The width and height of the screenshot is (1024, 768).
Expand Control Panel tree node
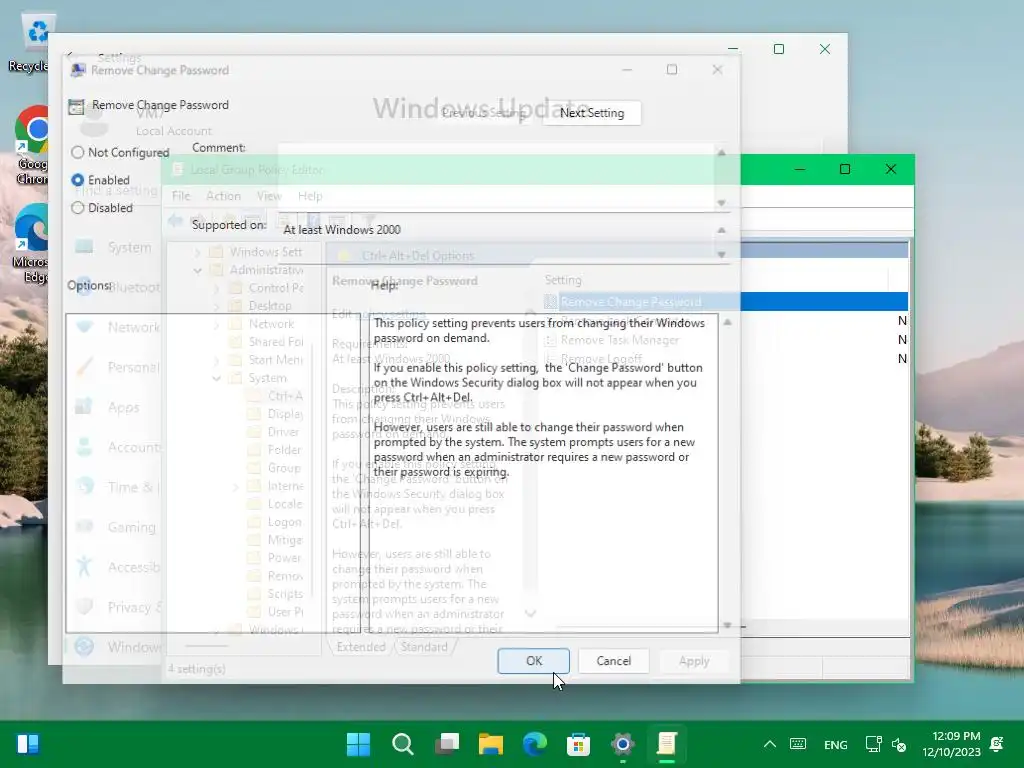tap(216, 288)
